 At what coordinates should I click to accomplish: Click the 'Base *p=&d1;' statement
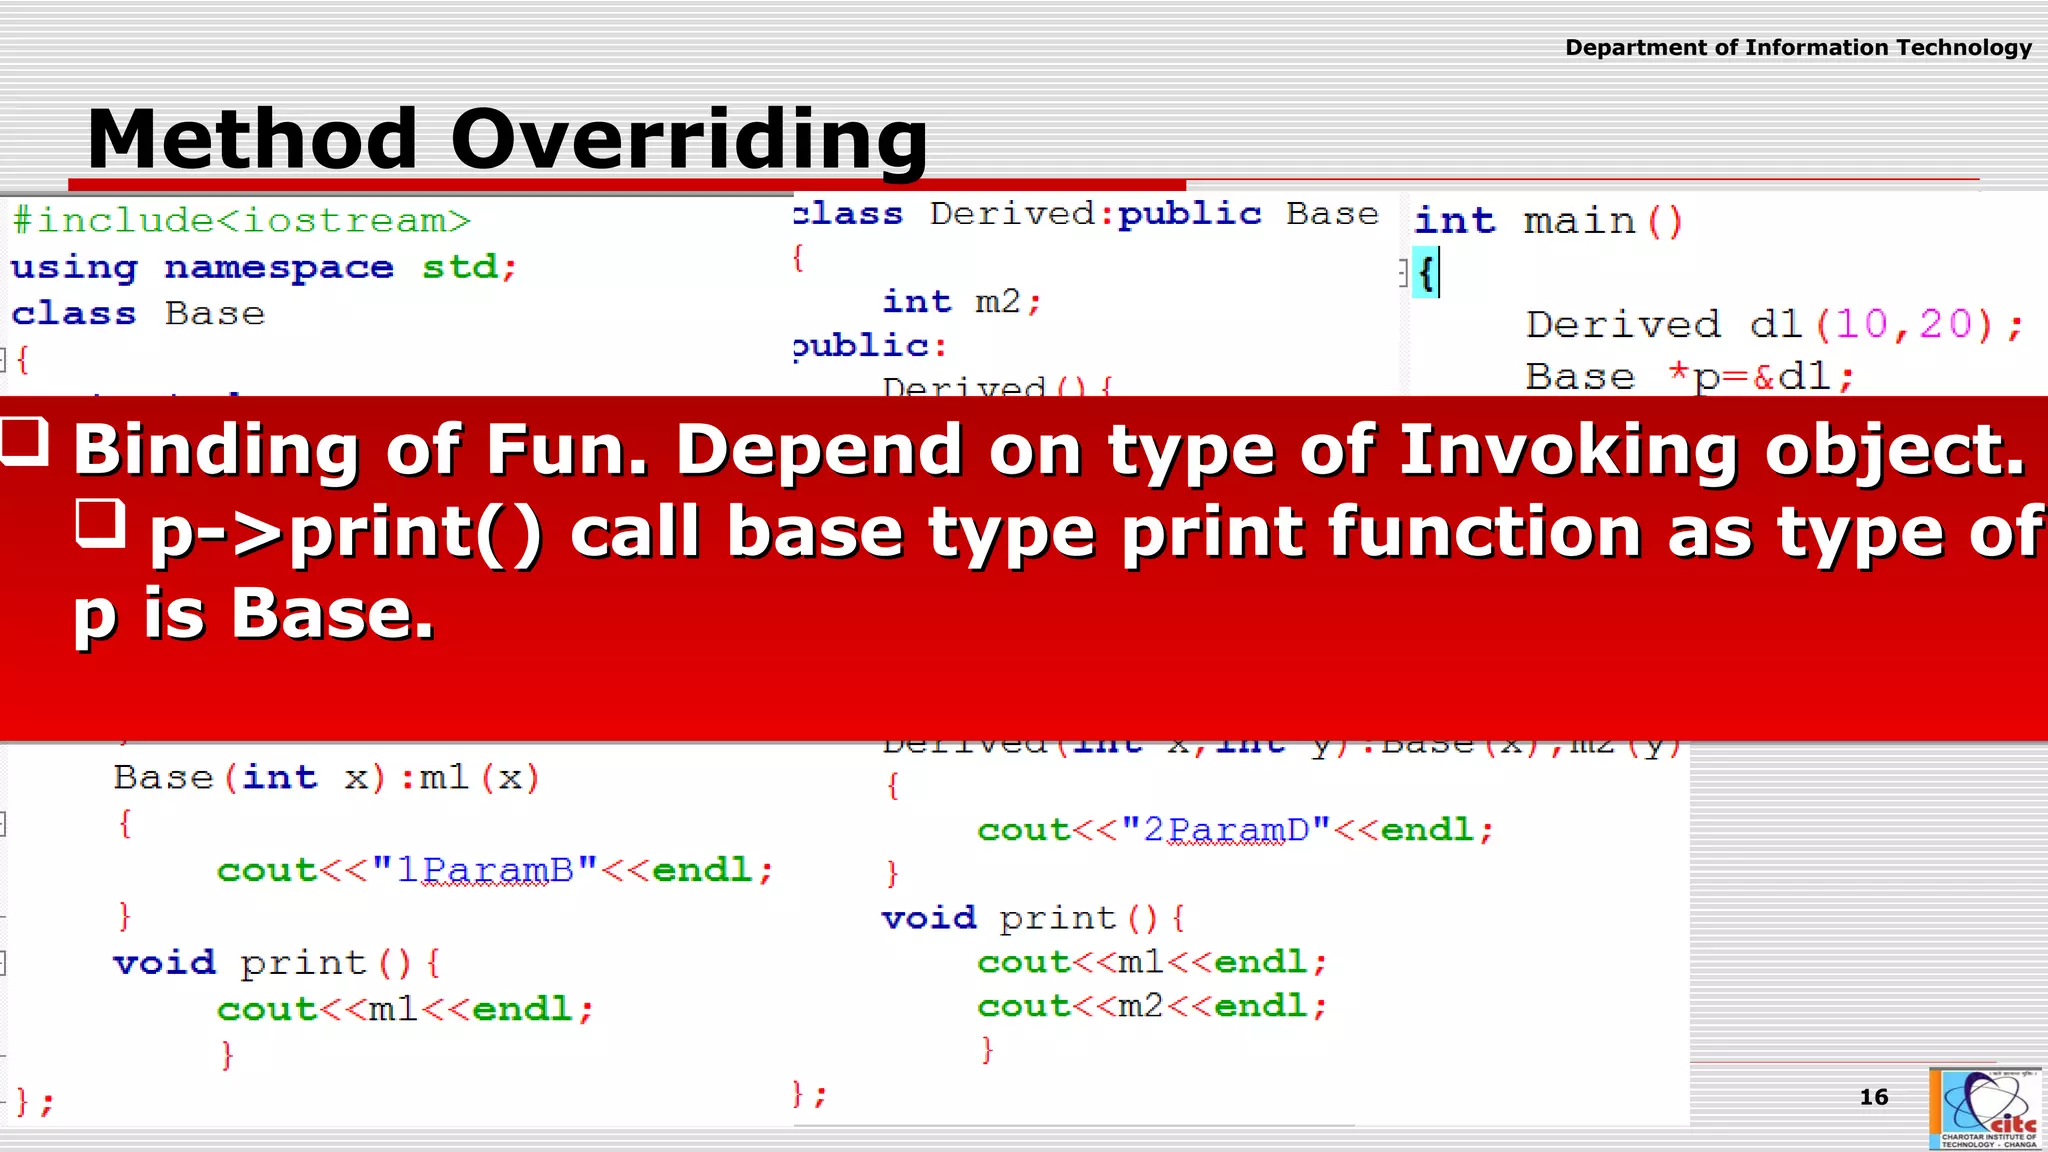click(1690, 377)
